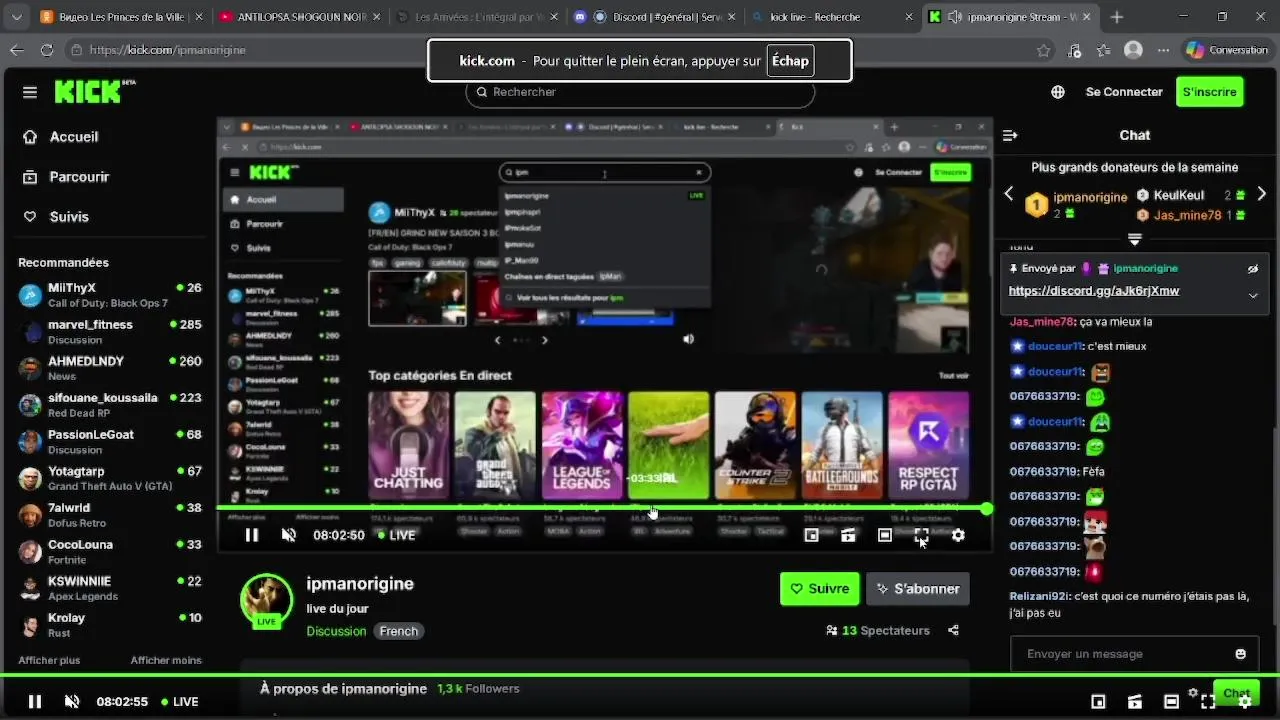The width and height of the screenshot is (1280, 720).
Task: Open the hamburger menu beside the KICK logo
Action: click(x=30, y=92)
